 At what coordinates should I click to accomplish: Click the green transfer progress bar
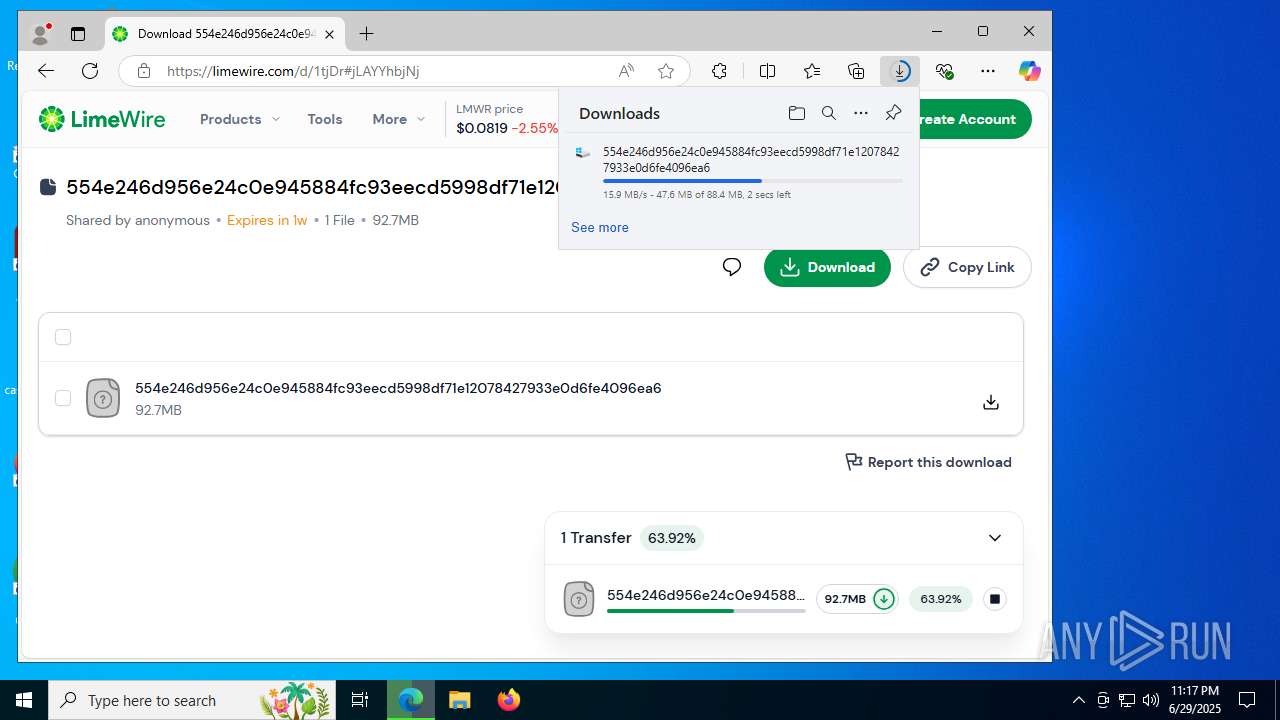tap(706, 610)
